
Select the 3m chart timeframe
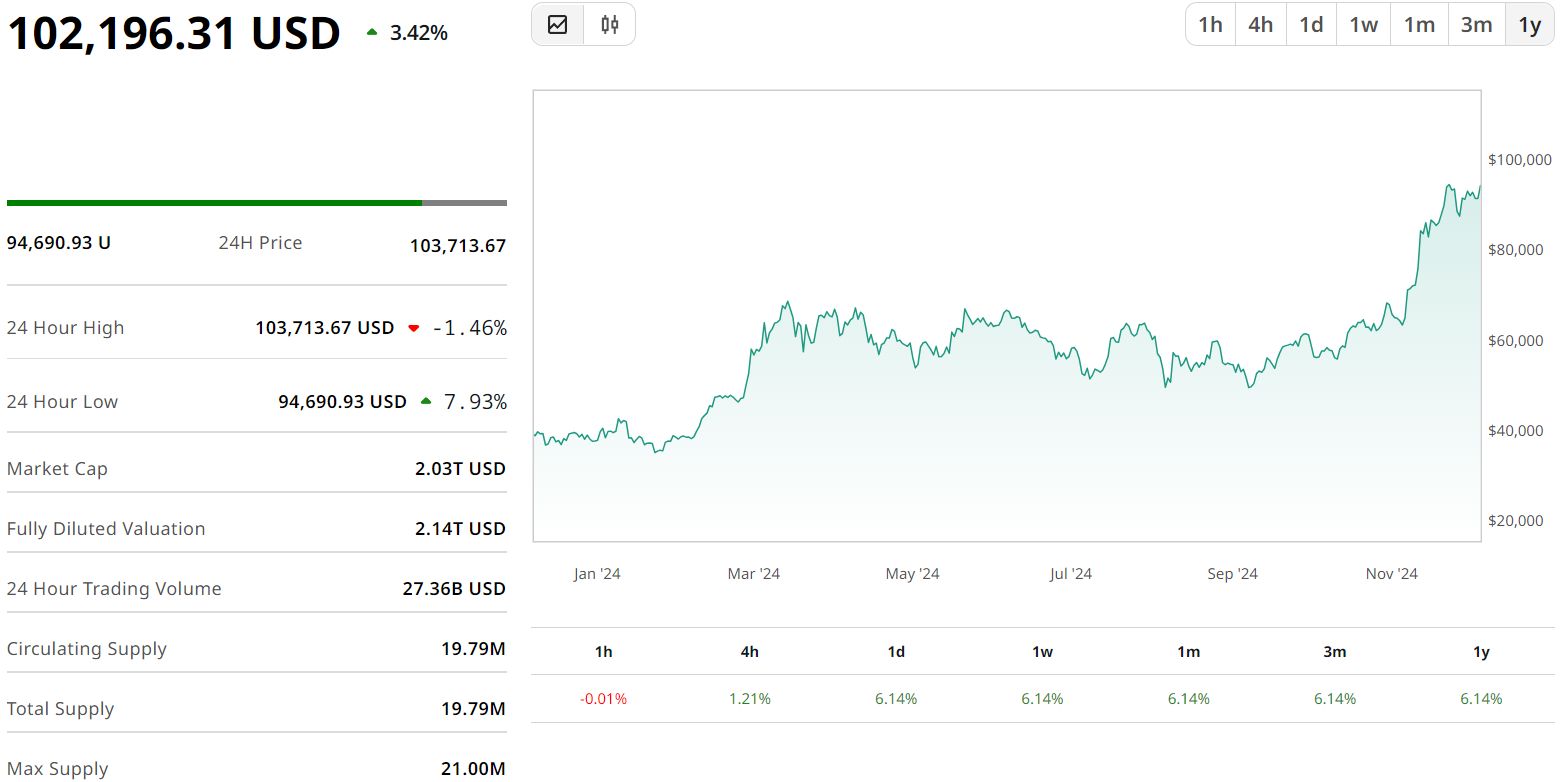click(x=1476, y=25)
